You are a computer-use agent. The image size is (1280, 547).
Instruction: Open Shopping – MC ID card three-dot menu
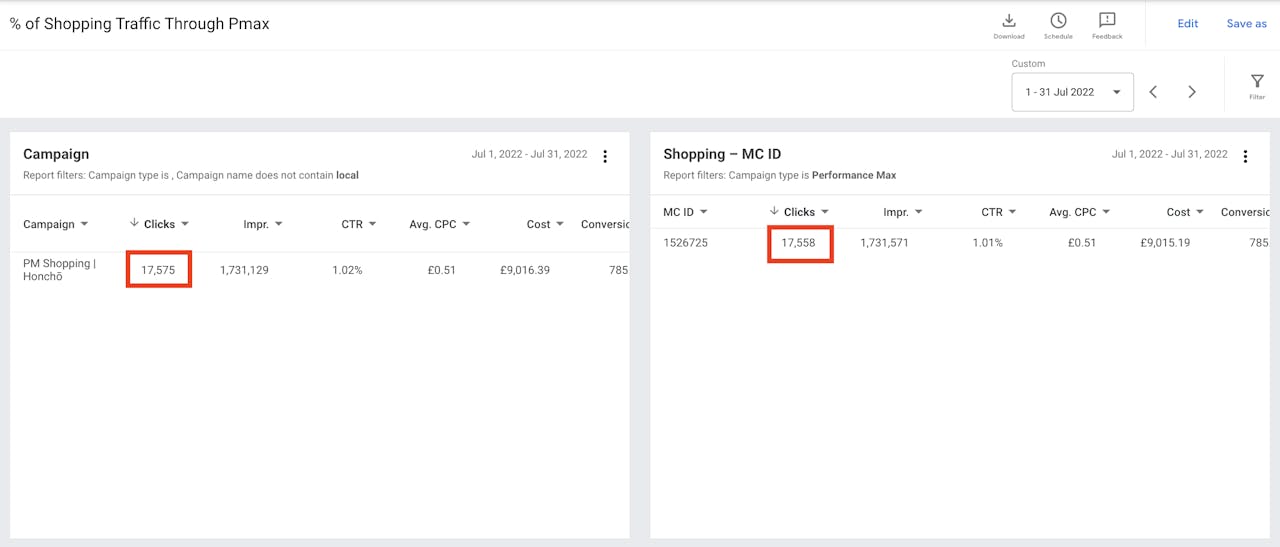1245,156
